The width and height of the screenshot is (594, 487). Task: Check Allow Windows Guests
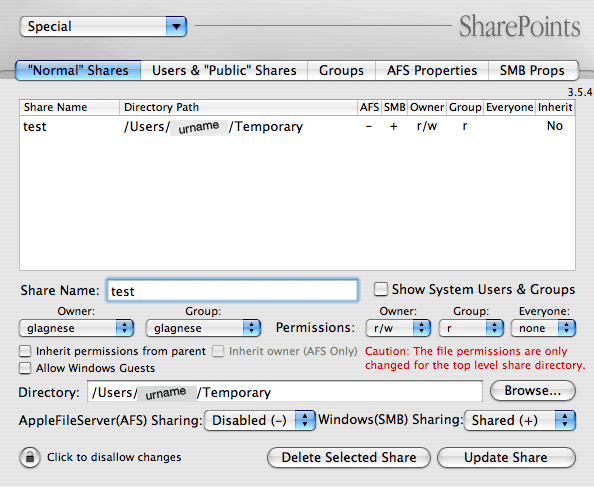[x=25, y=368]
